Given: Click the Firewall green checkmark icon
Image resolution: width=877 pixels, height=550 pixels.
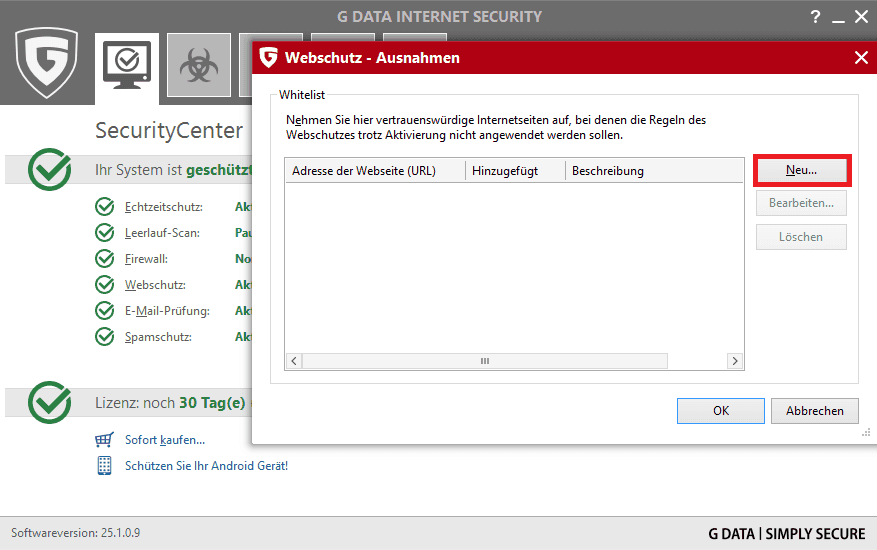Looking at the screenshot, I should tap(104, 259).
